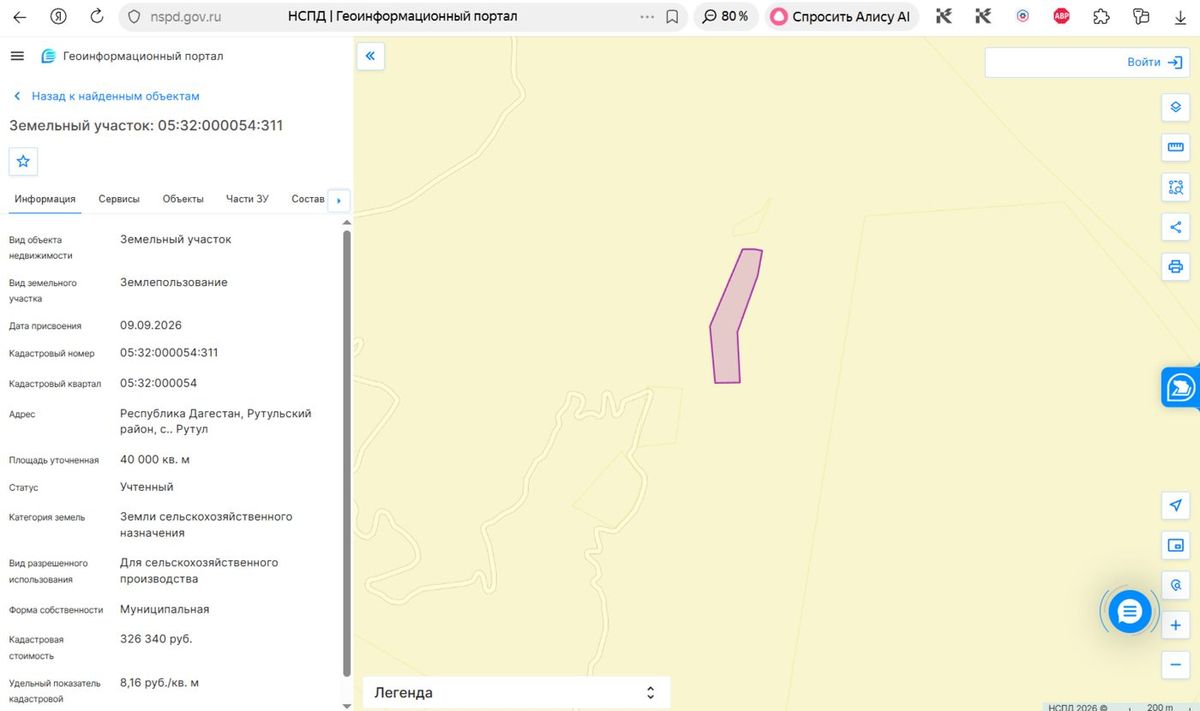
Task: Activate the search-by-area selection tool
Action: [x=1176, y=187]
